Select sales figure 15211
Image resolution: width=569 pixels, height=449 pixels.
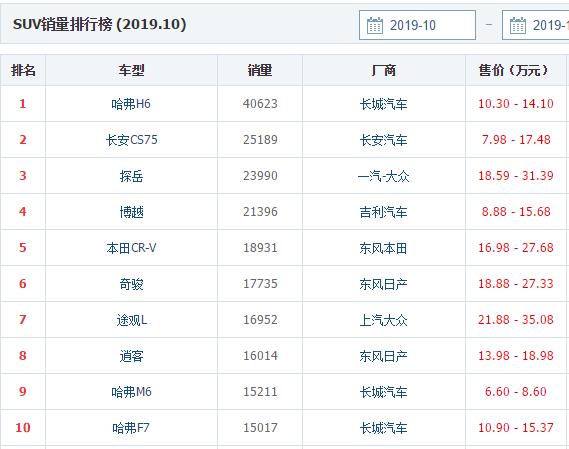coord(260,392)
